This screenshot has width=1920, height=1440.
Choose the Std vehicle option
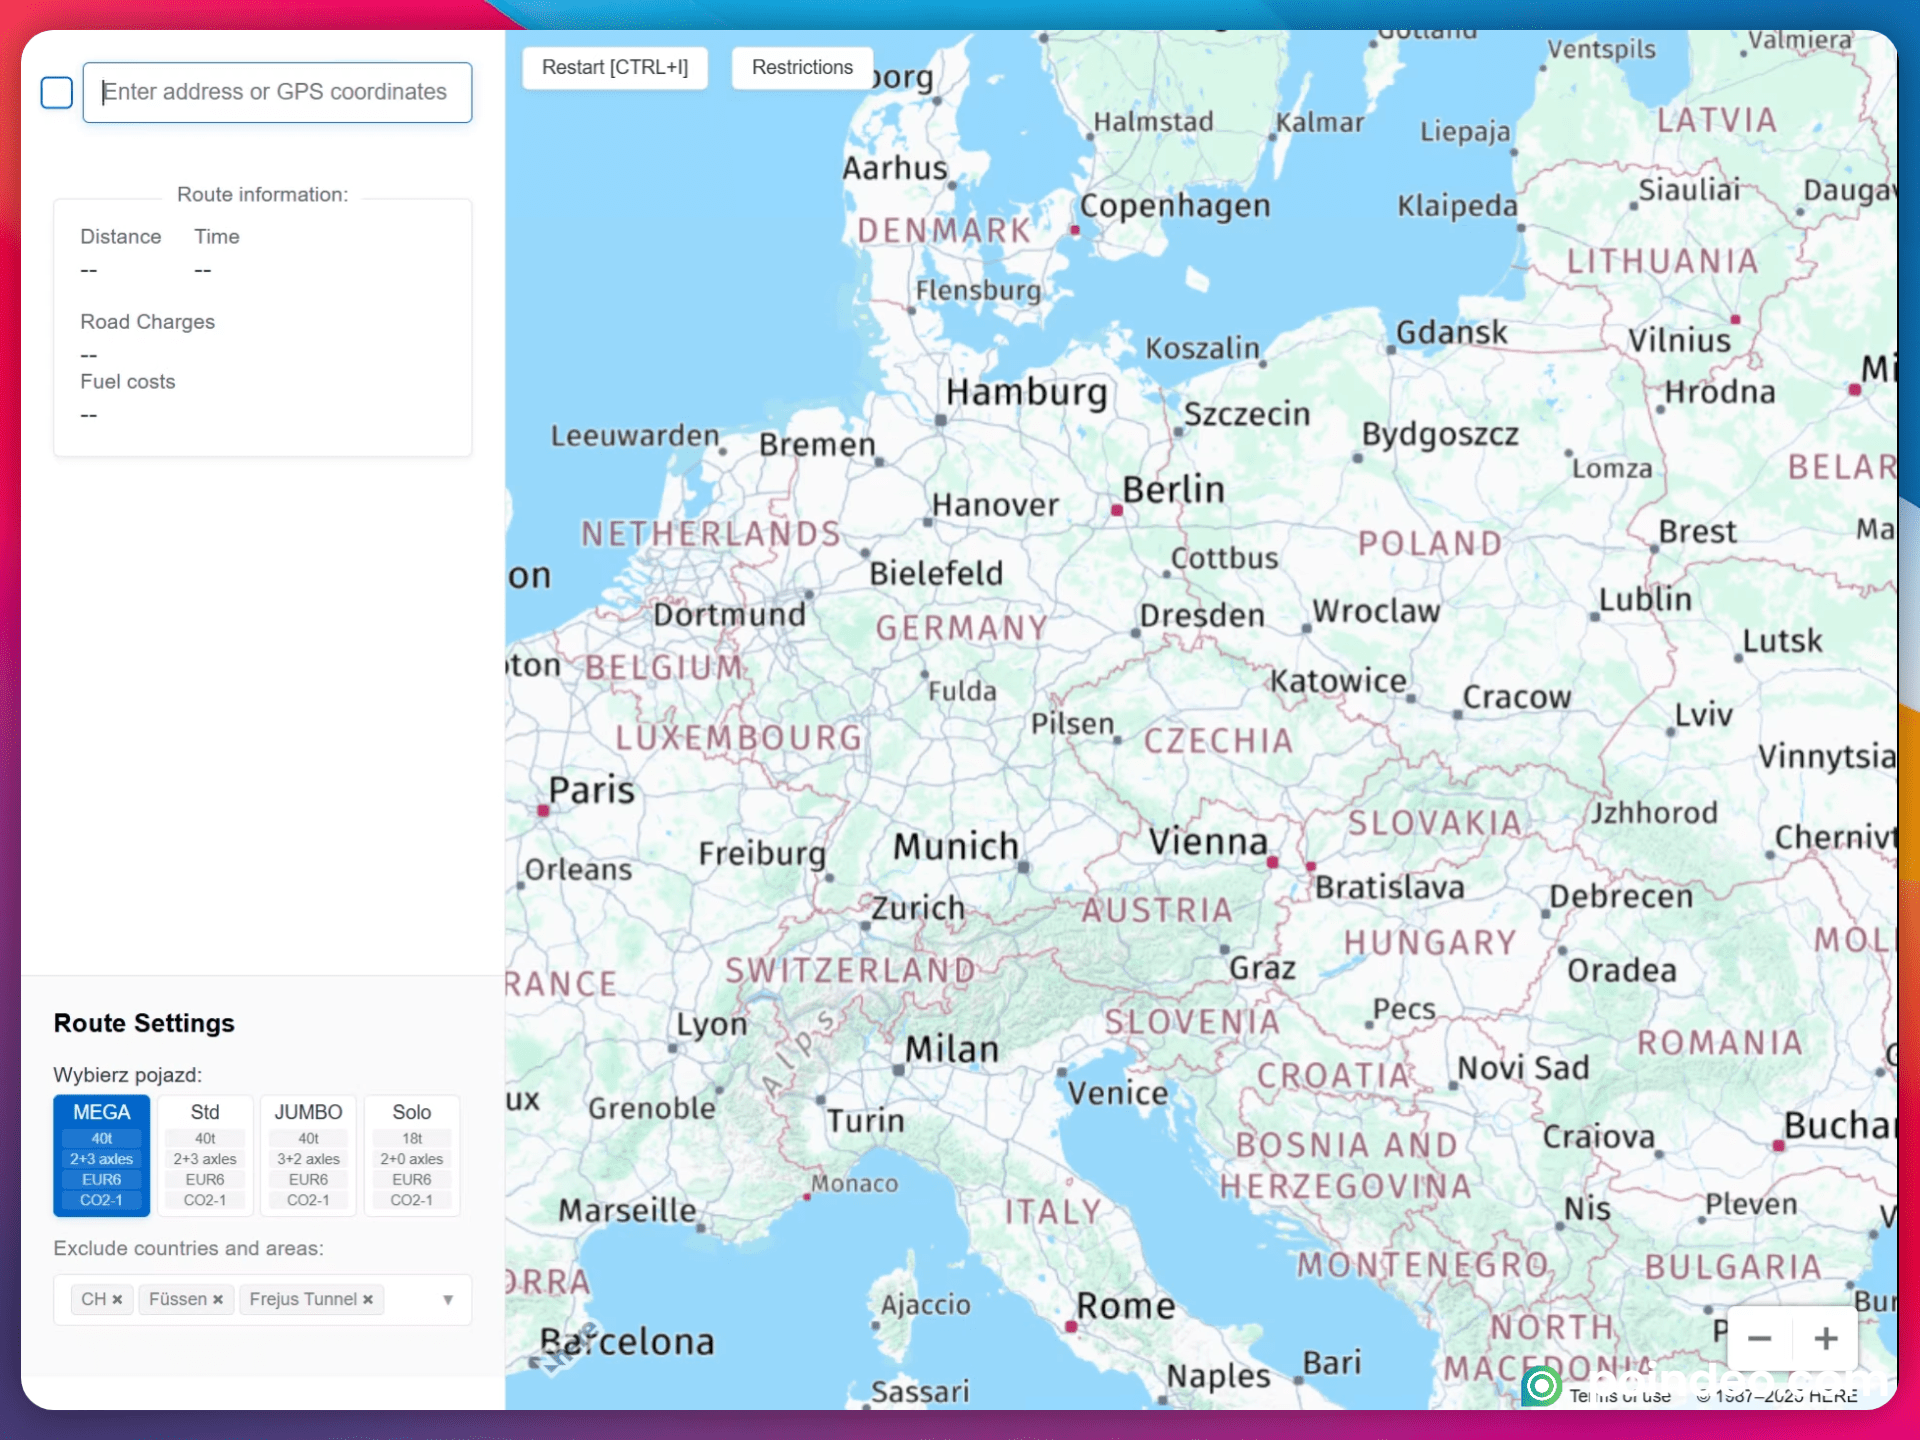[205, 1155]
